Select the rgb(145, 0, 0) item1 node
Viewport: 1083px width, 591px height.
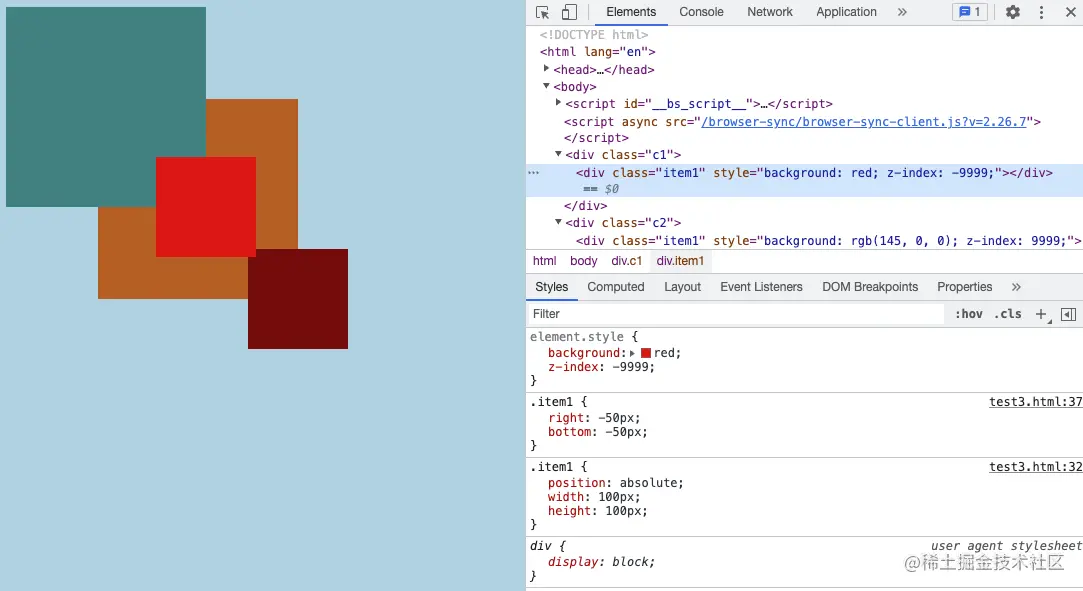tap(829, 240)
